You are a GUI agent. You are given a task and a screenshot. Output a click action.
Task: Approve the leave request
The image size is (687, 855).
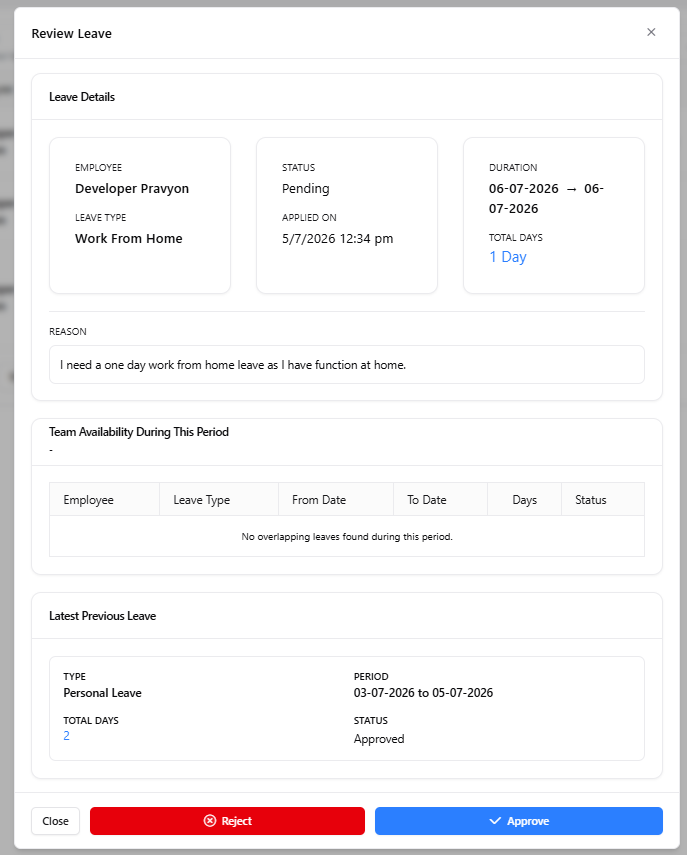[x=519, y=821]
